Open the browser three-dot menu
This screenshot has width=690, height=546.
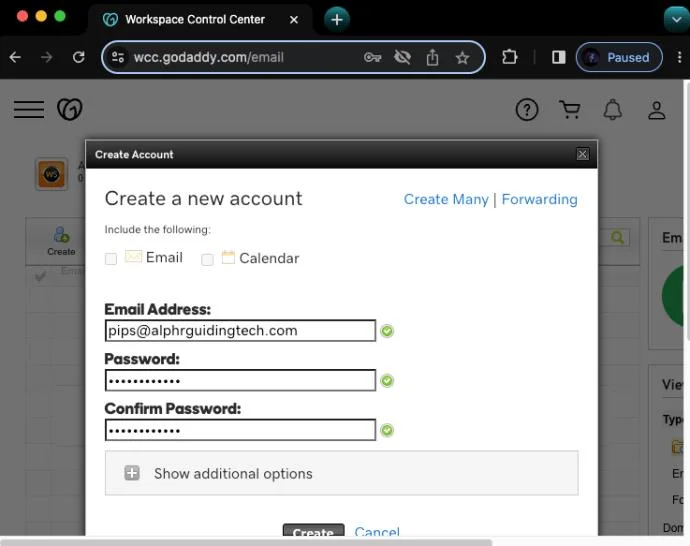pyautogui.click(x=679, y=57)
